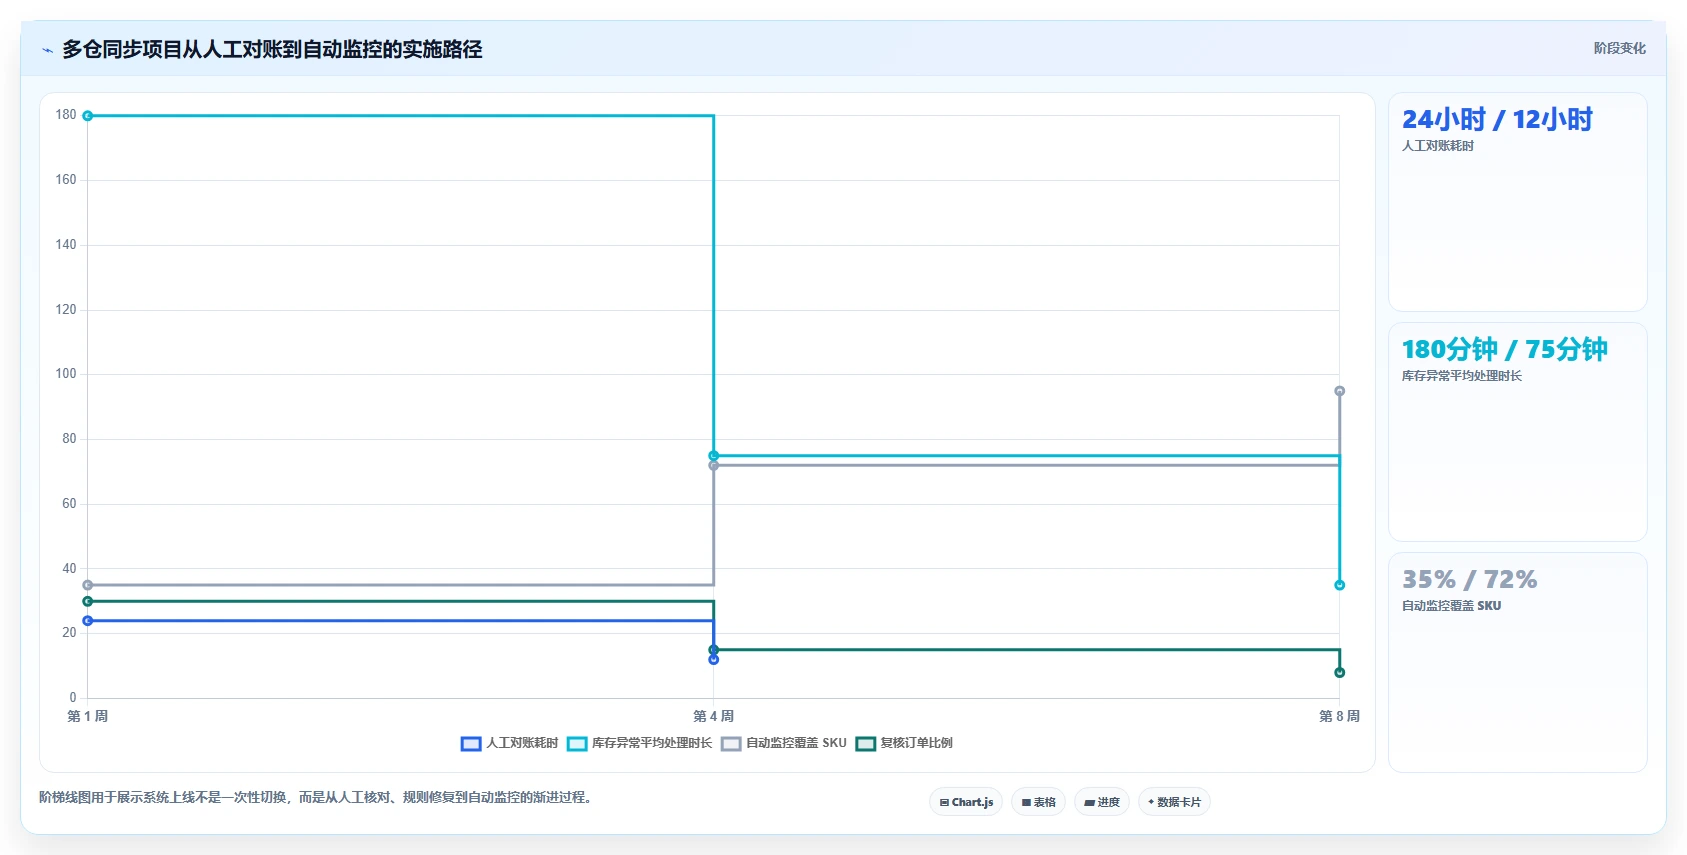Click the cyan data point at 180 on 第 1 周
The image size is (1687, 855).
pos(88,116)
